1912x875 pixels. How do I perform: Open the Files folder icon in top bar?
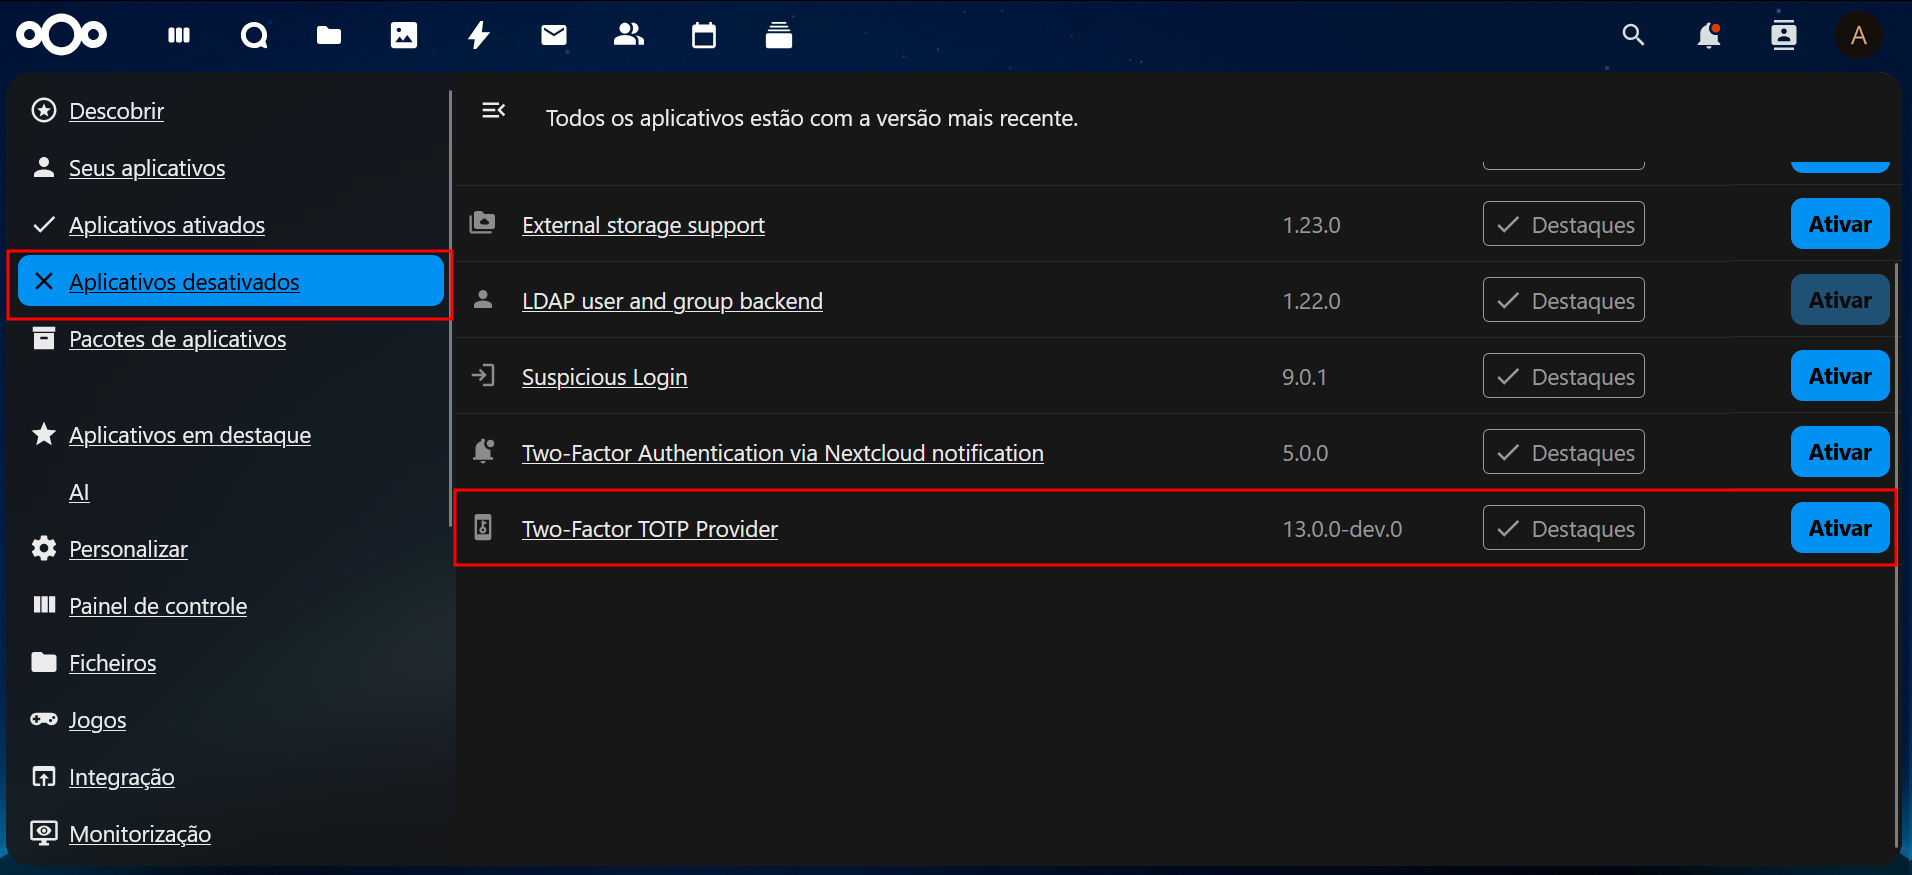coord(329,36)
